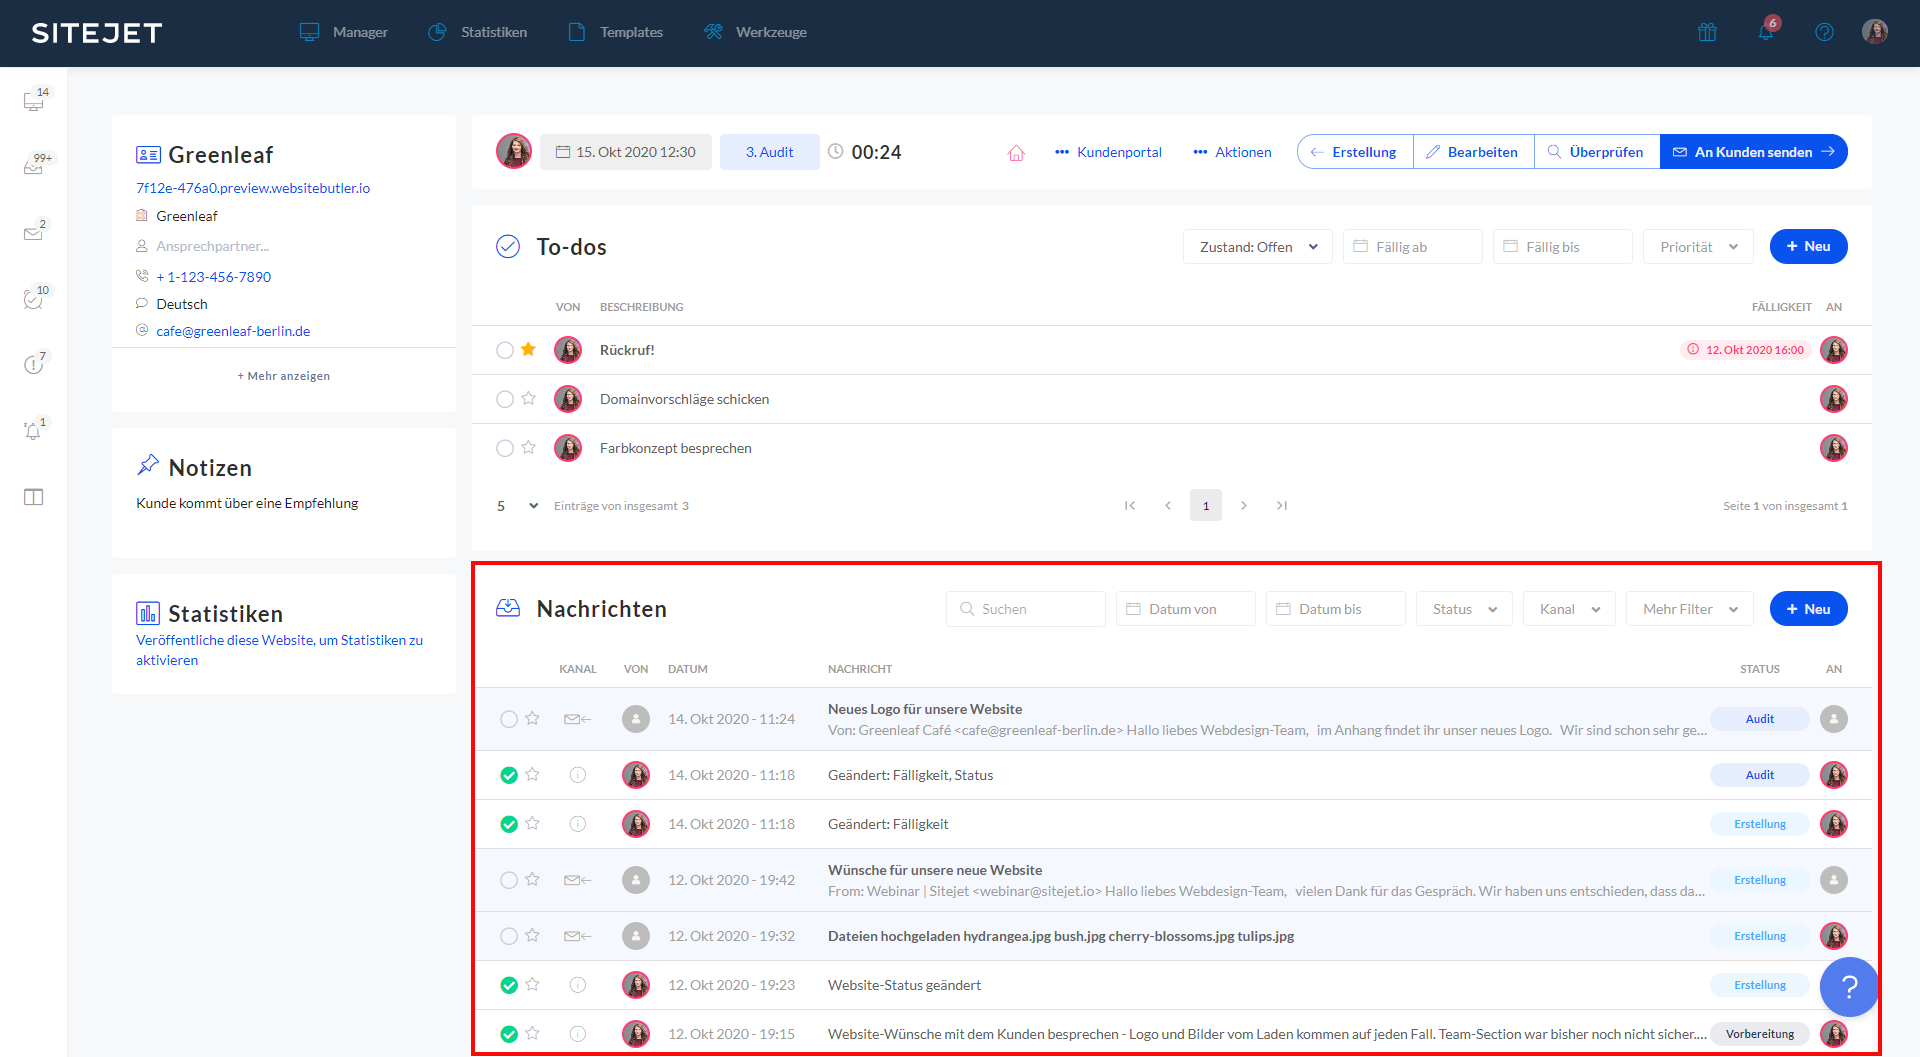Call phone link +1-123-456-7890
The width and height of the screenshot is (1920, 1057).
click(213, 277)
